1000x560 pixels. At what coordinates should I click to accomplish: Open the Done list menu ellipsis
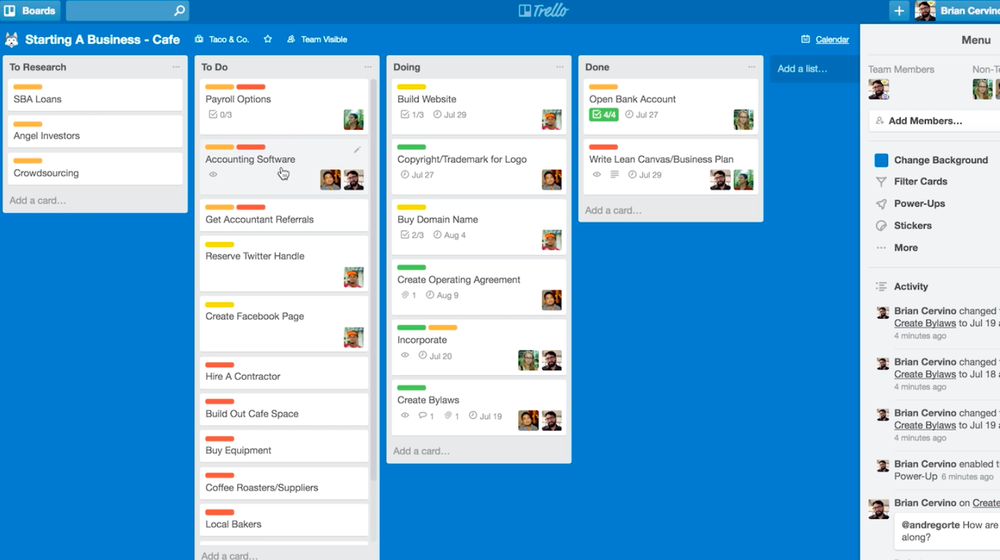pyautogui.click(x=752, y=67)
